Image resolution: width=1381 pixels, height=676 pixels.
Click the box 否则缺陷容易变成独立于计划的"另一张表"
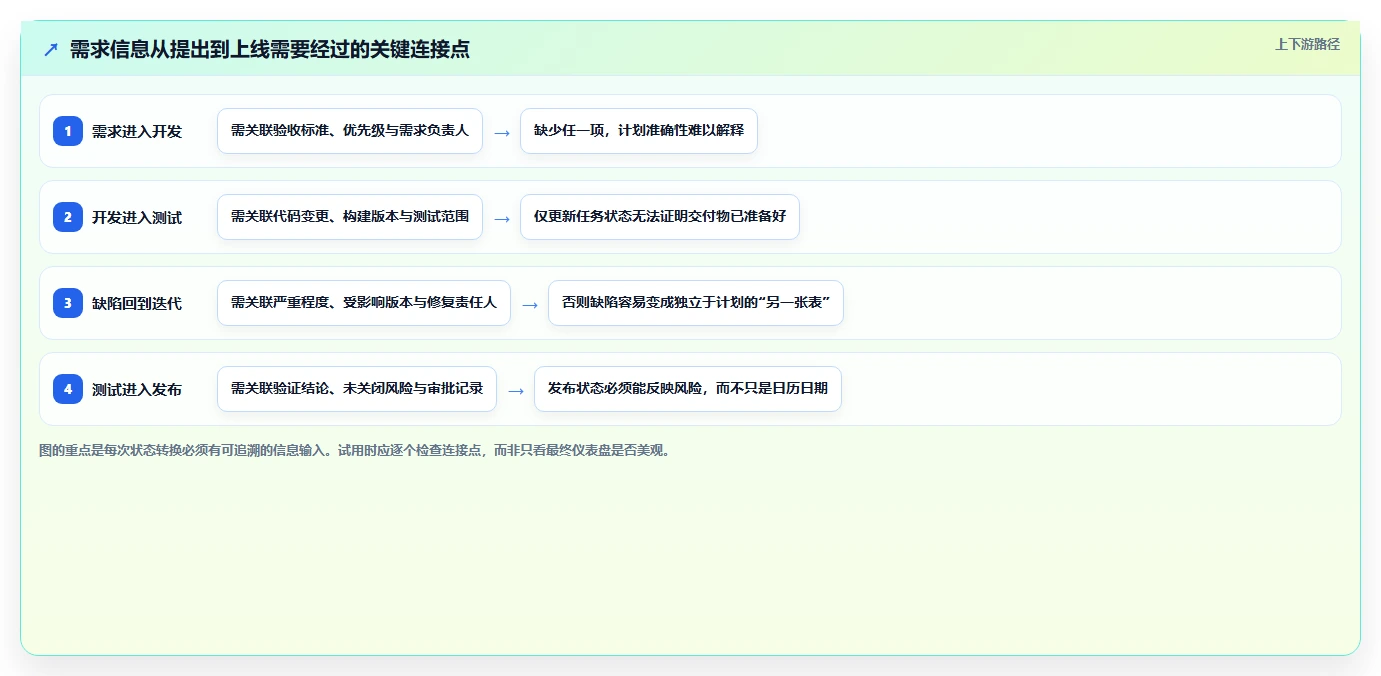point(696,303)
